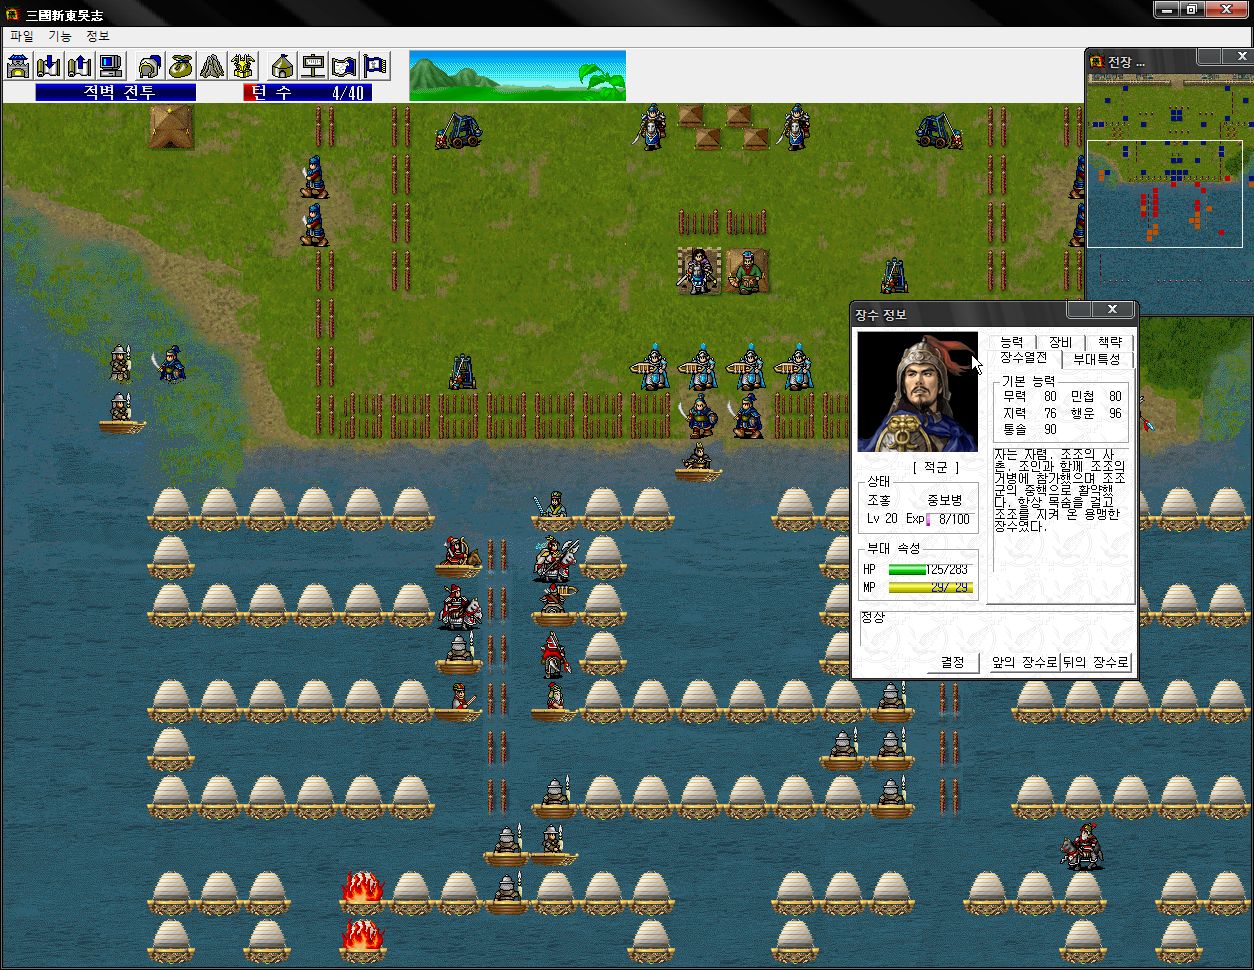Open the 파일 menu
The width and height of the screenshot is (1254, 970).
pyautogui.click(x=21, y=36)
